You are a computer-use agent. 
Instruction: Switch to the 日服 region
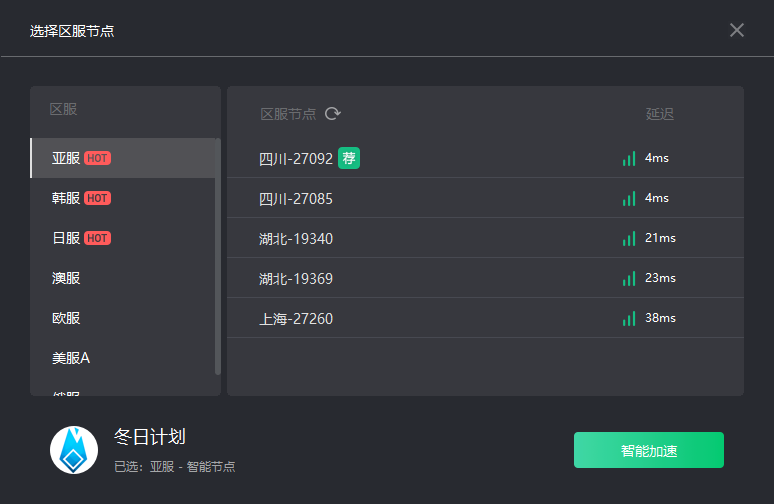click(x=66, y=238)
